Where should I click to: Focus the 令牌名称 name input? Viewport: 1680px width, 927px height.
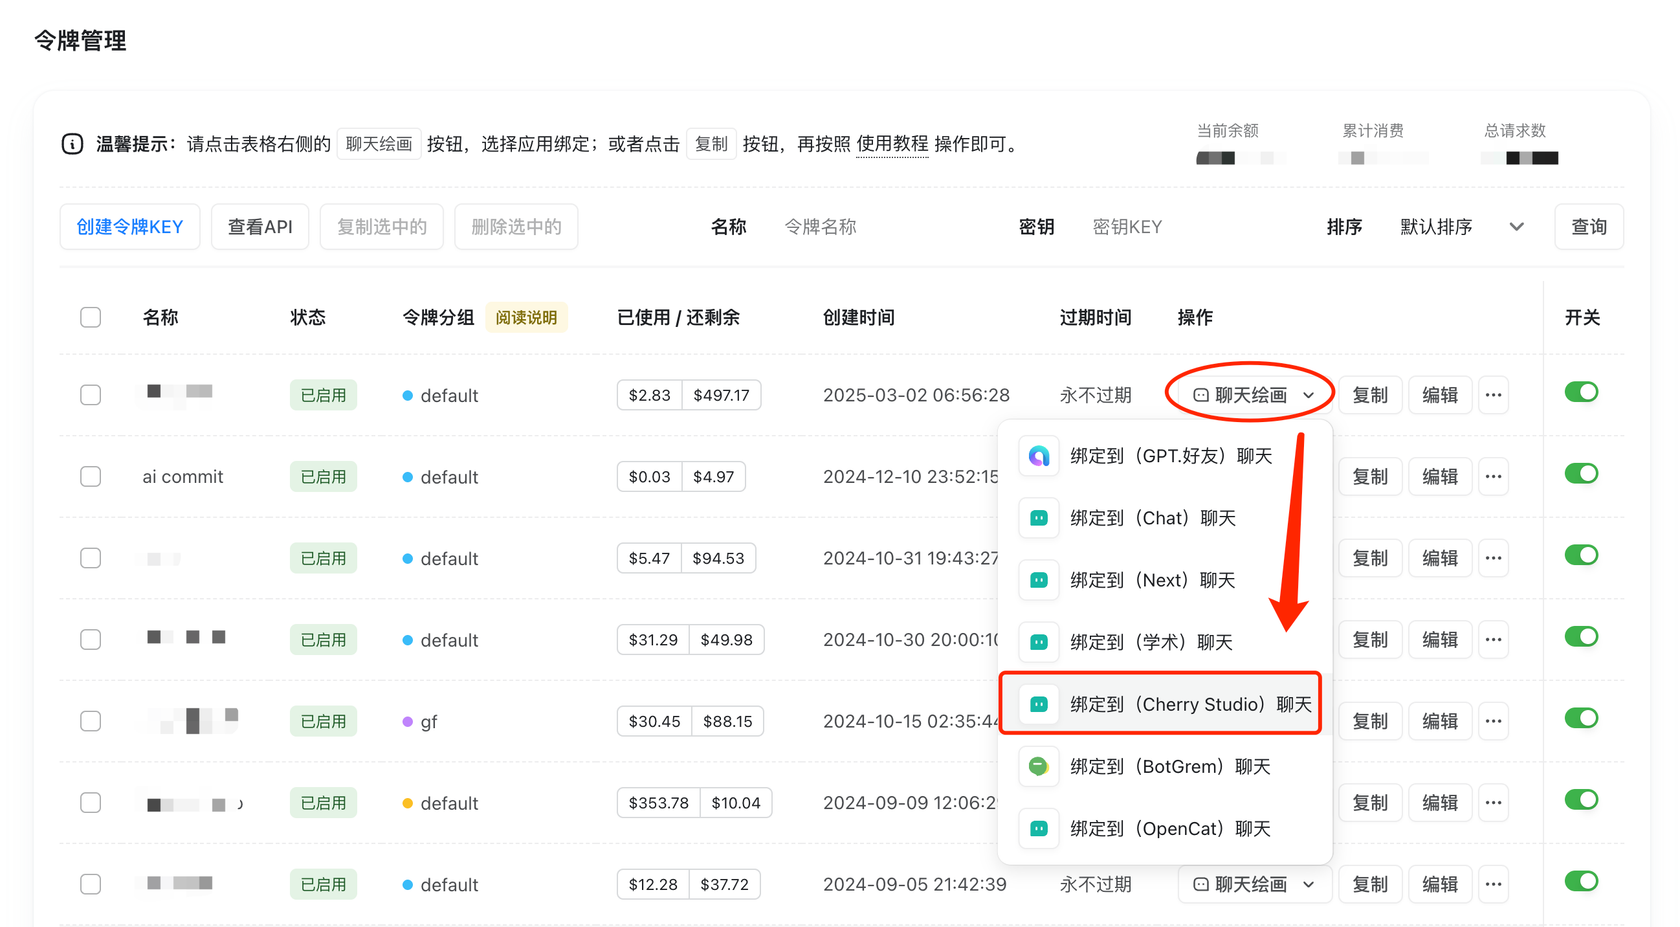coord(880,227)
